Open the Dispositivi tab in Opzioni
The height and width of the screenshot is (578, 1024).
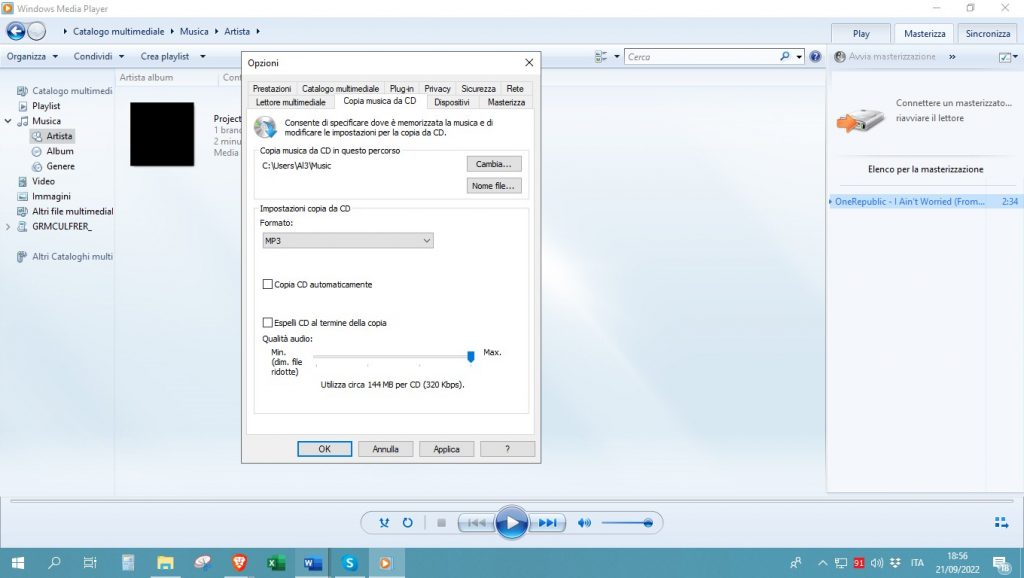[451, 101]
